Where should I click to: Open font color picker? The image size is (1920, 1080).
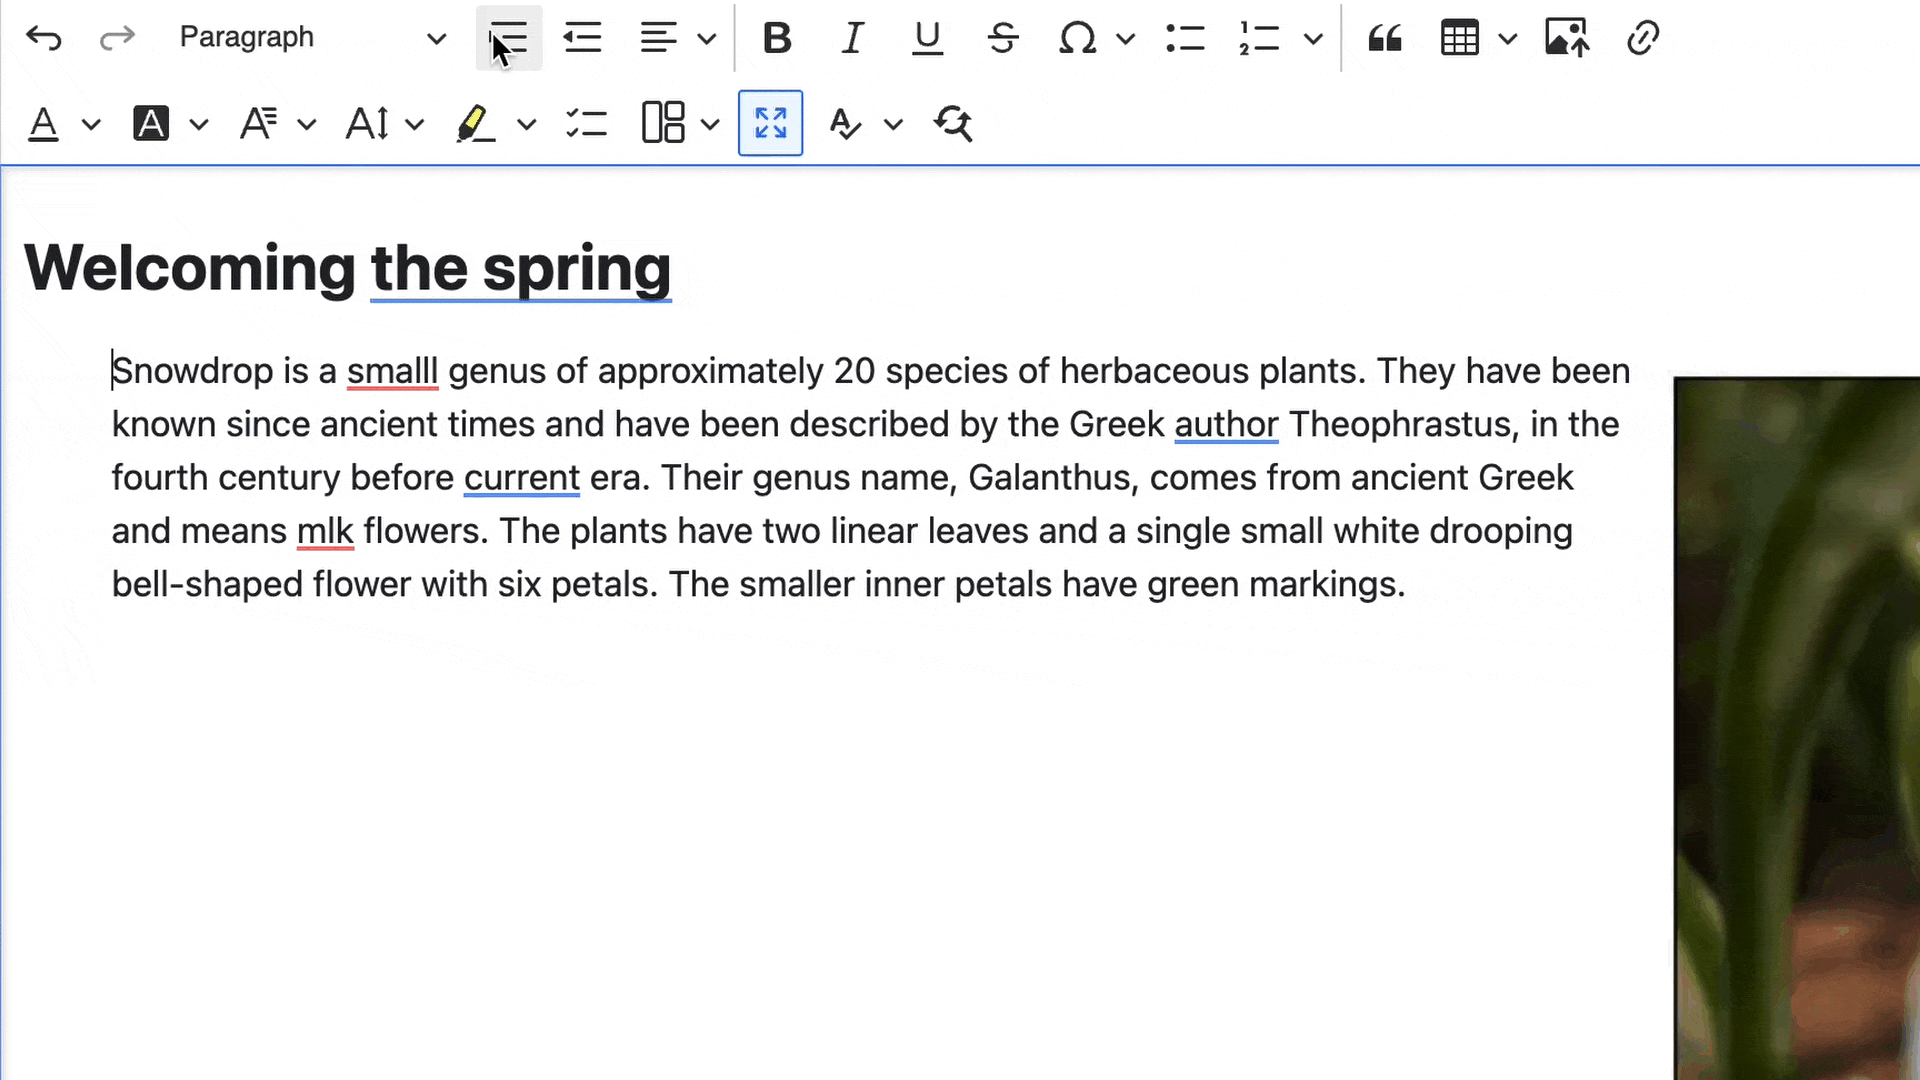tap(43, 123)
